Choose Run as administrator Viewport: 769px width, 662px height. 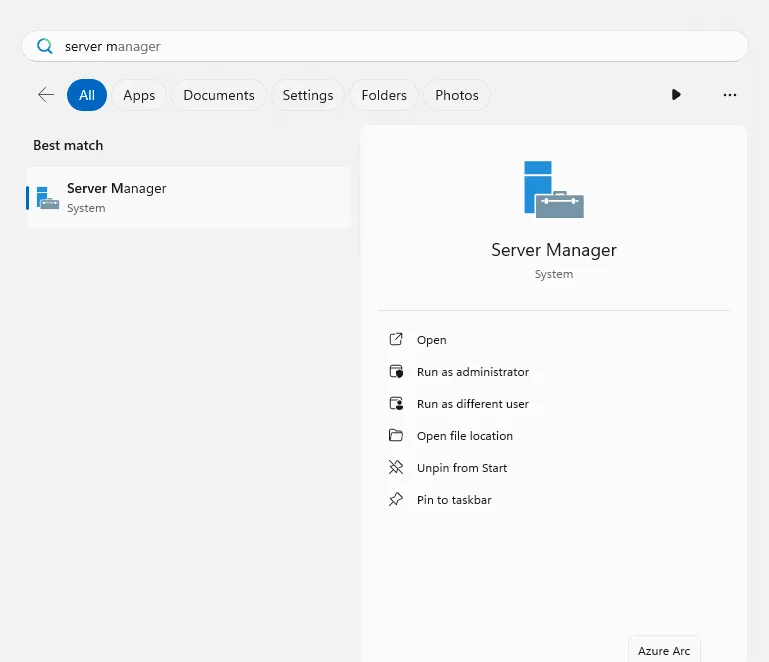coord(473,372)
